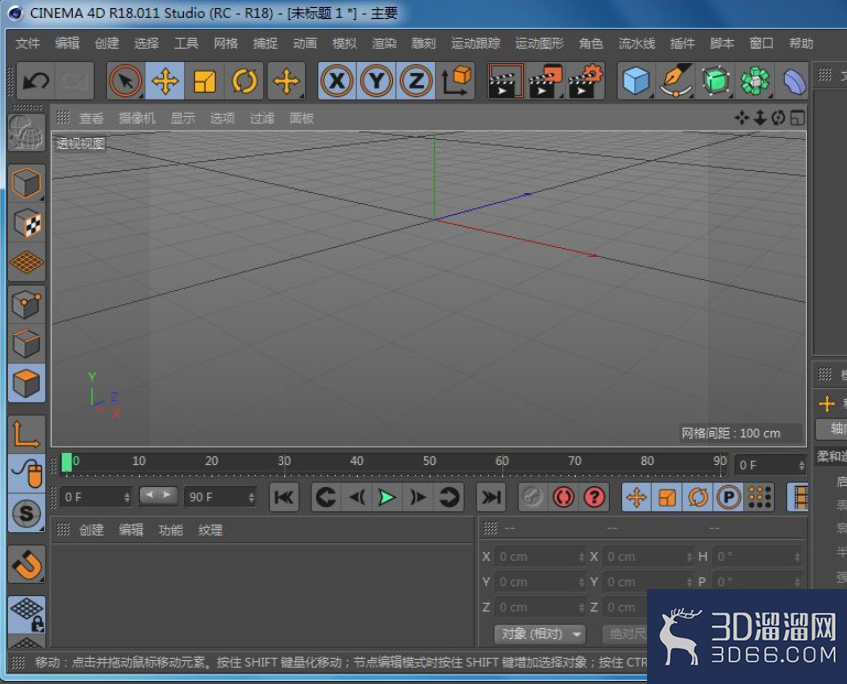Open viewport 摄像机 menu
Screen dimensions: 847x684
pos(137,118)
